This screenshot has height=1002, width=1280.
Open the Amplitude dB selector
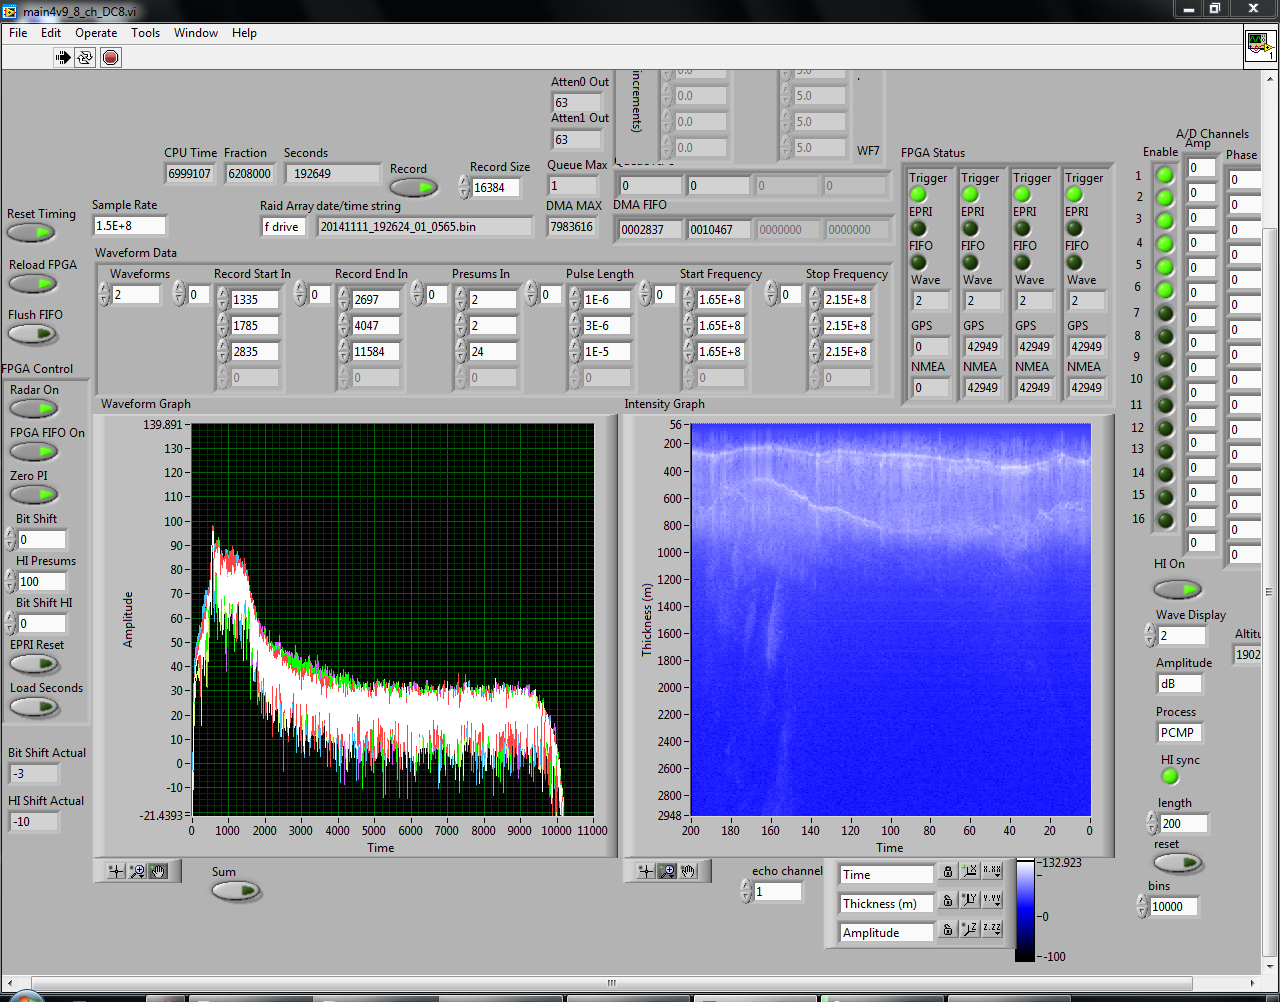pyautogui.click(x=1178, y=684)
